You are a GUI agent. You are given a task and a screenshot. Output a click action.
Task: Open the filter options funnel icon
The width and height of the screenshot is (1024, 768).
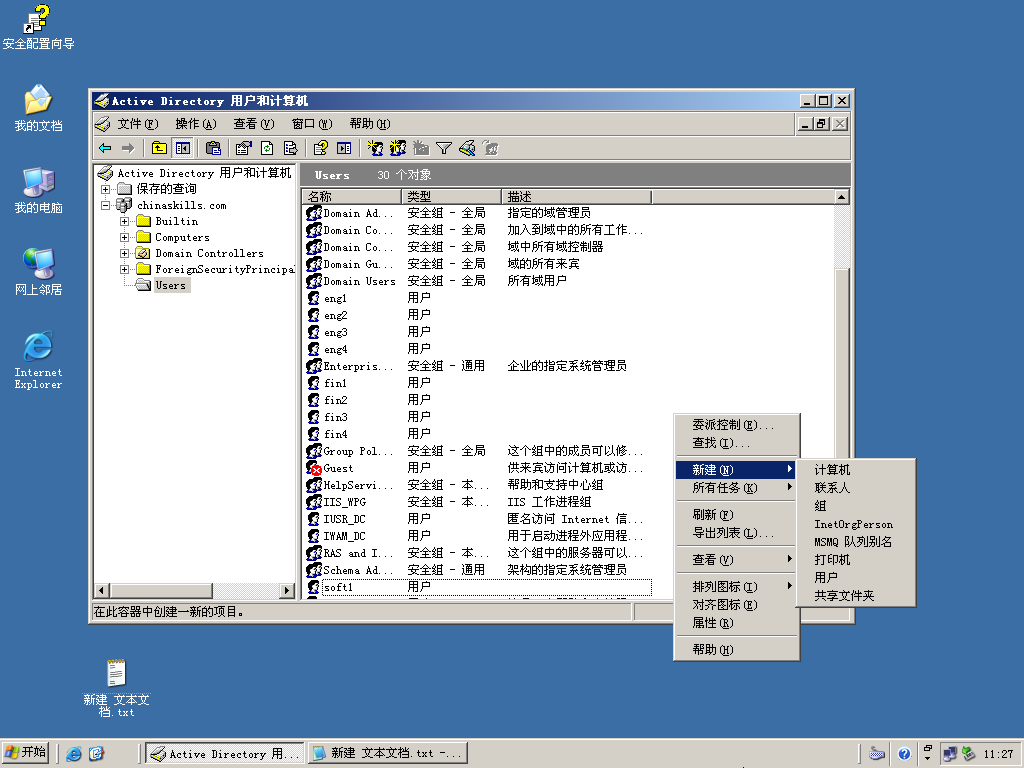pos(444,148)
